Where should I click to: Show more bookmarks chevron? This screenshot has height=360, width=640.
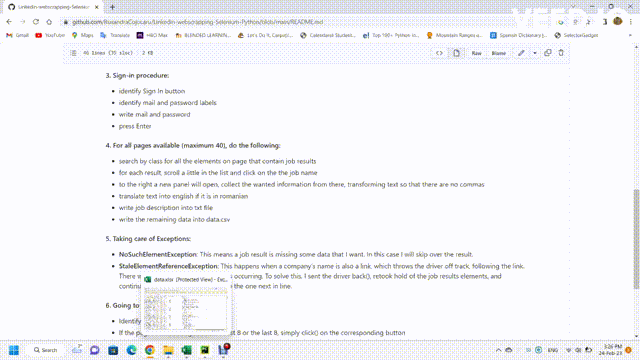coord(630,36)
